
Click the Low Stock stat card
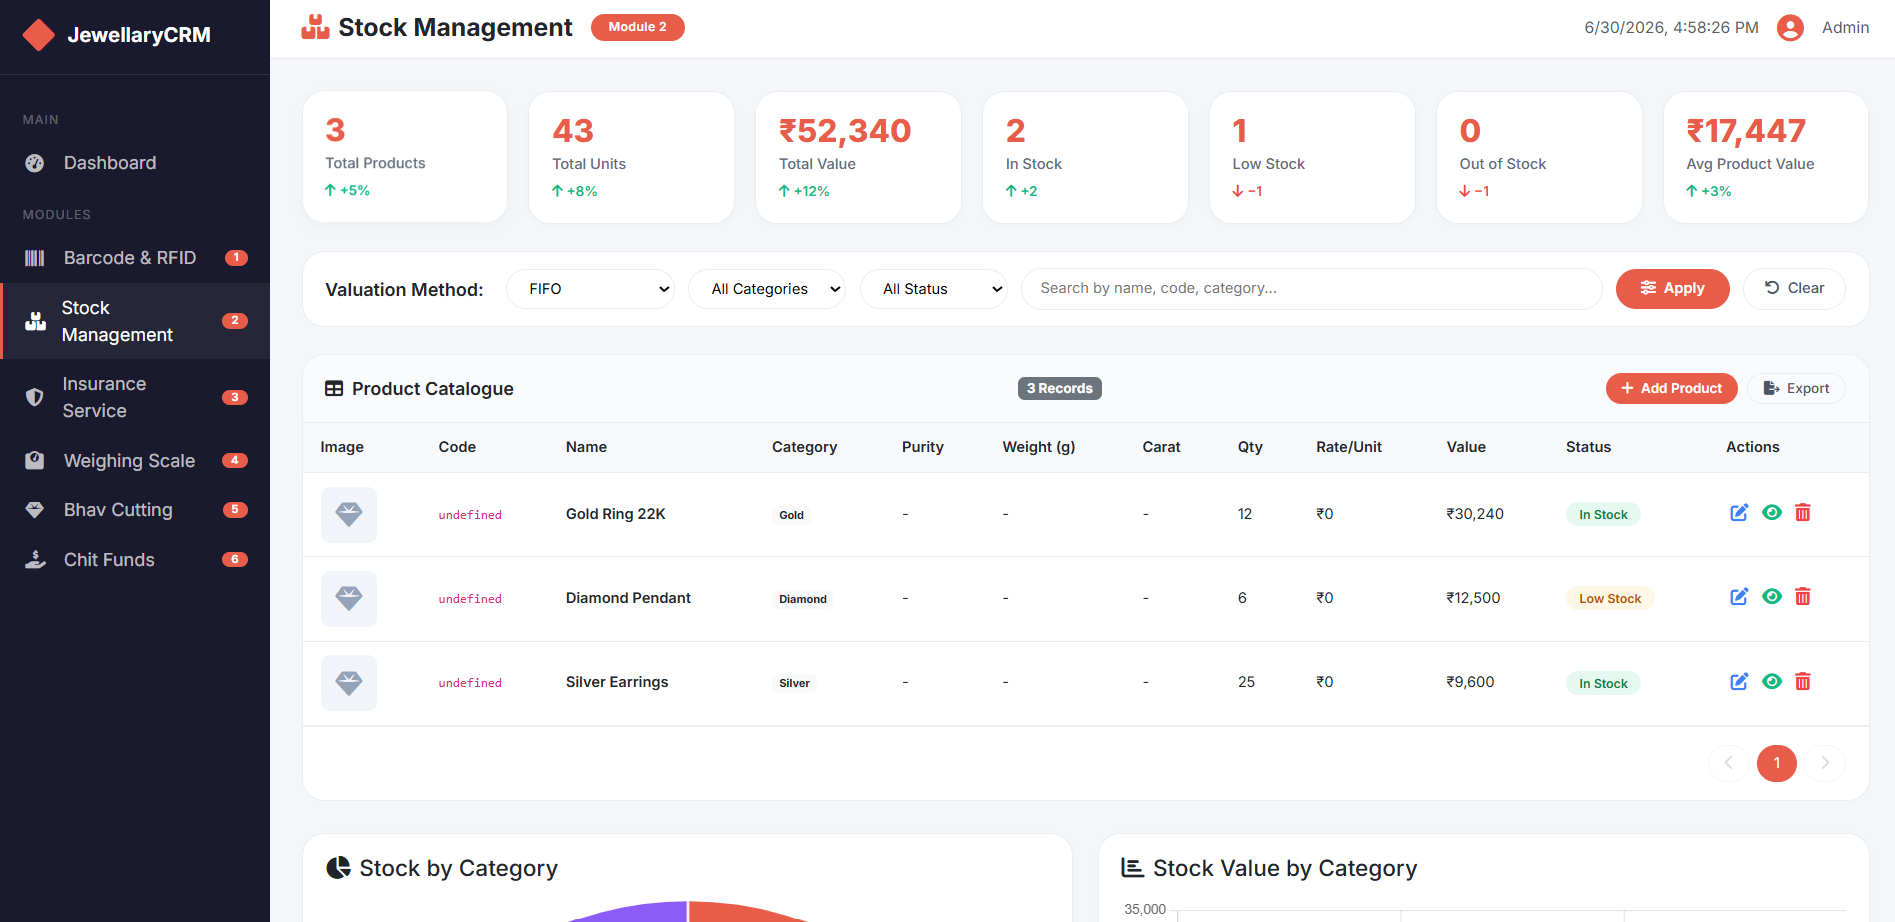pyautogui.click(x=1312, y=157)
